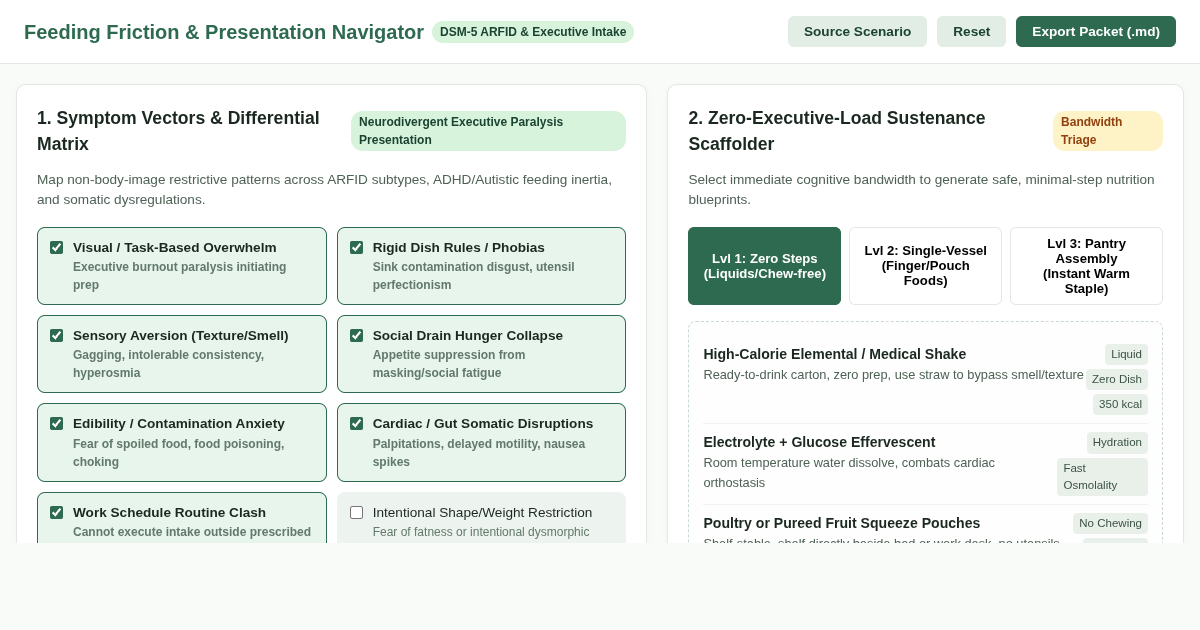1200x630 pixels.
Task: Click text 'Sink contamination disgust, utensil perfectionism'
Action: click(474, 276)
